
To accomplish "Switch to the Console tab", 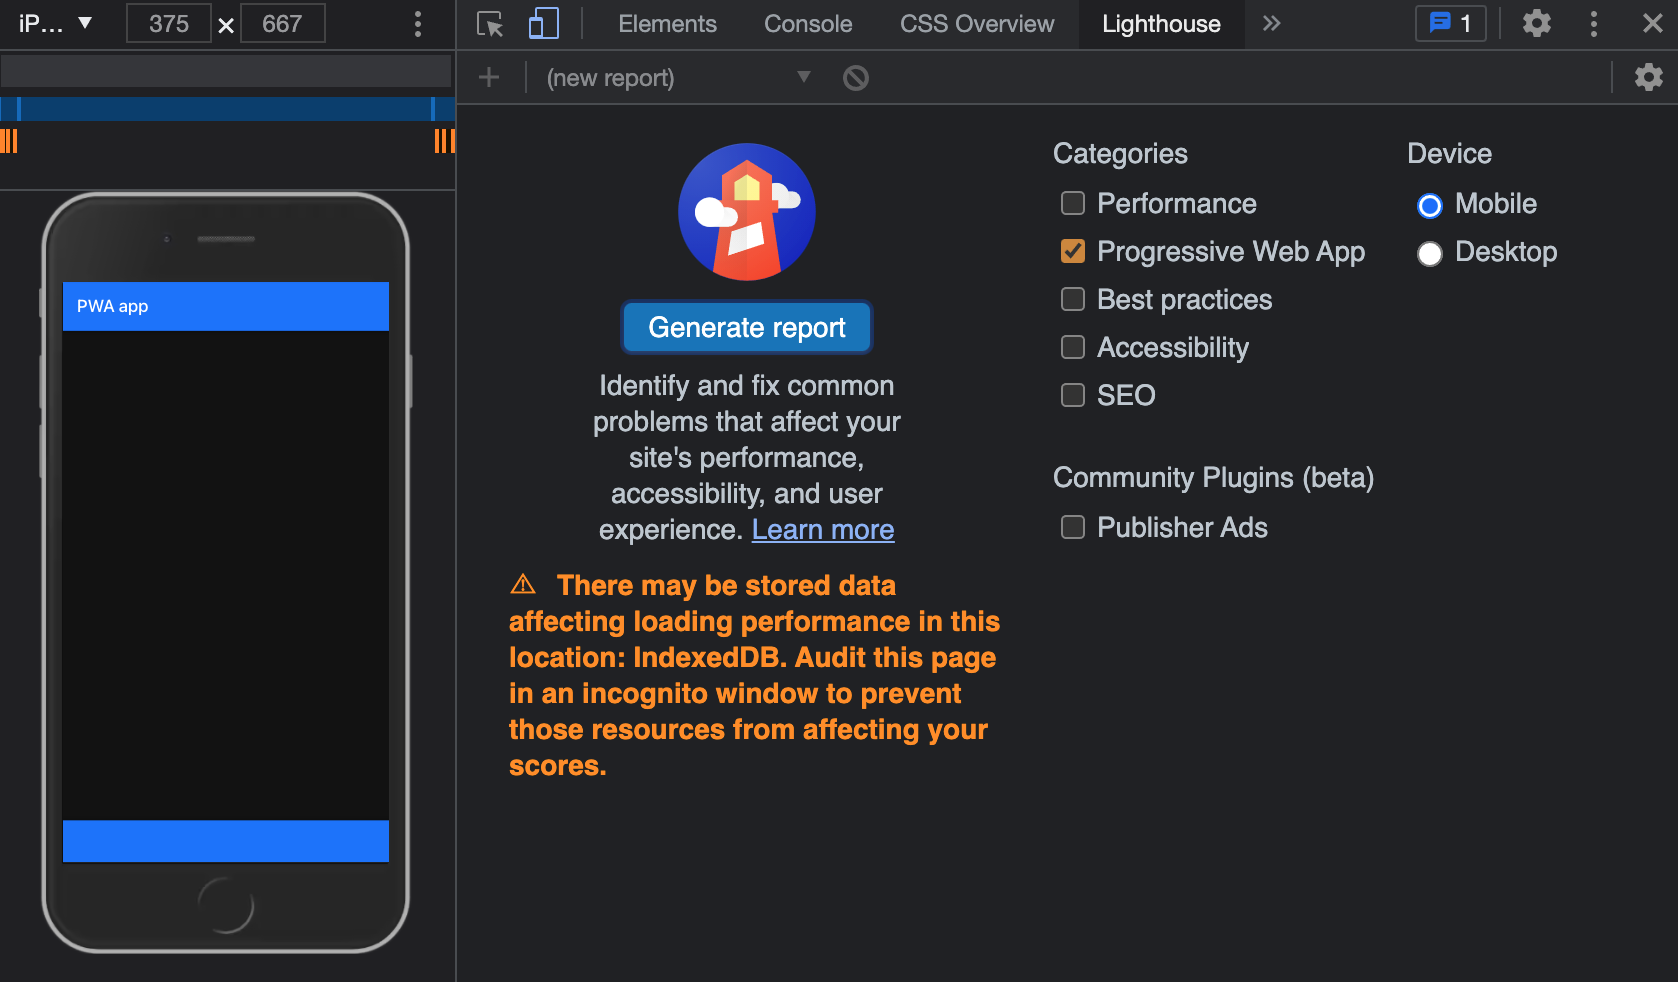I will coord(808,24).
